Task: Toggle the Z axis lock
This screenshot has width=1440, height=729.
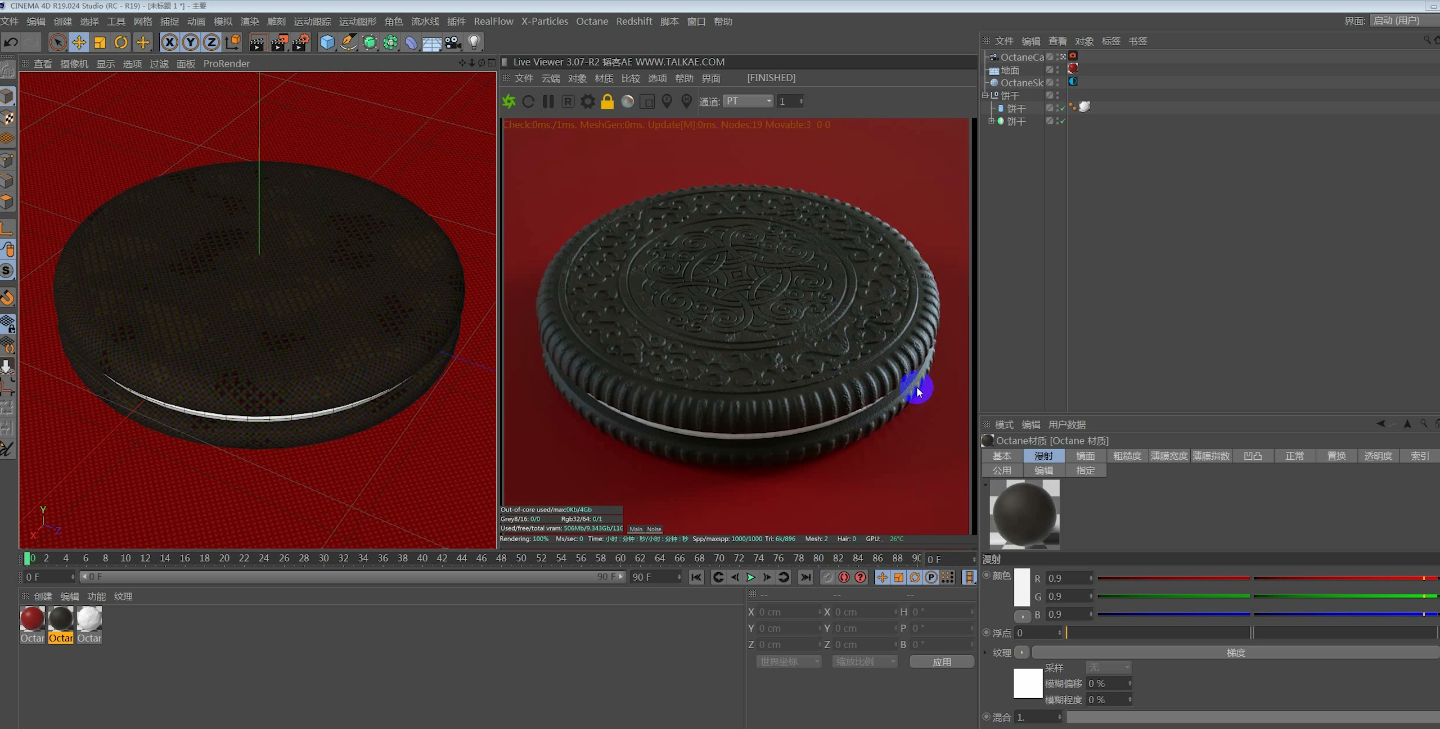Action: pos(211,42)
